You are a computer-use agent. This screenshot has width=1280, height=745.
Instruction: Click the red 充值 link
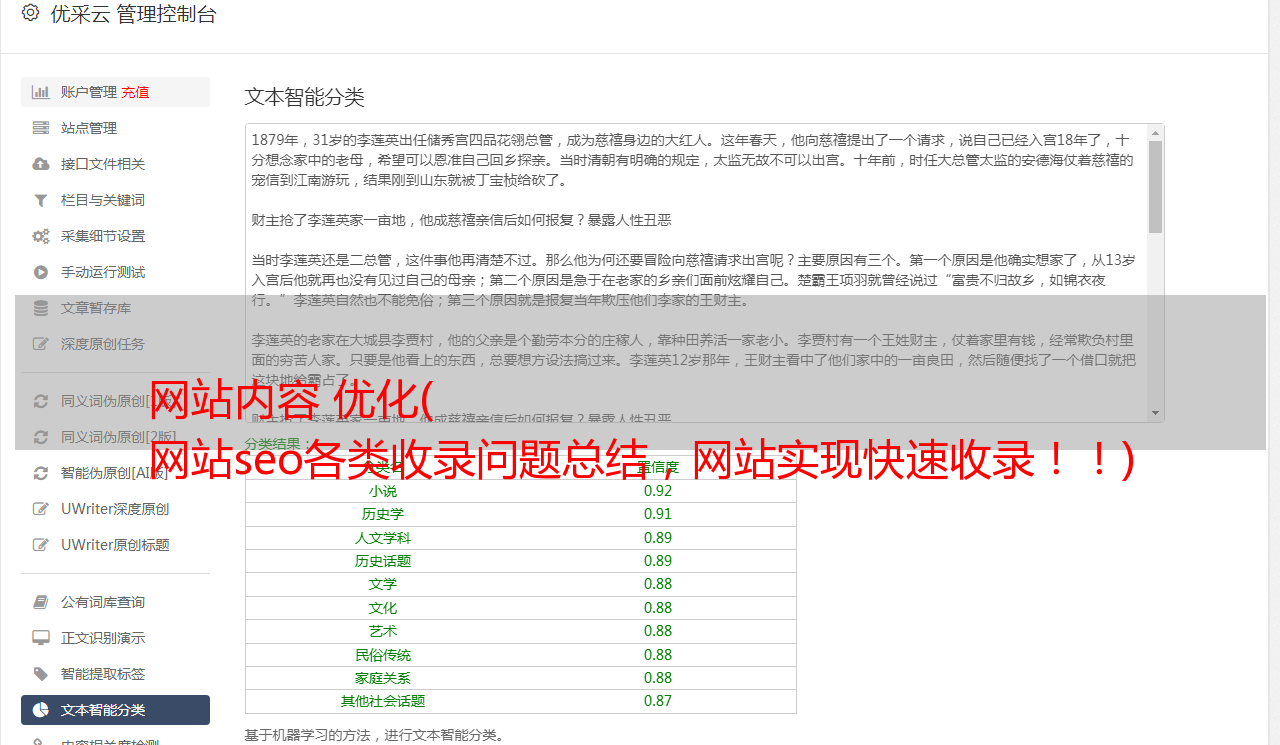pyautogui.click(x=135, y=92)
